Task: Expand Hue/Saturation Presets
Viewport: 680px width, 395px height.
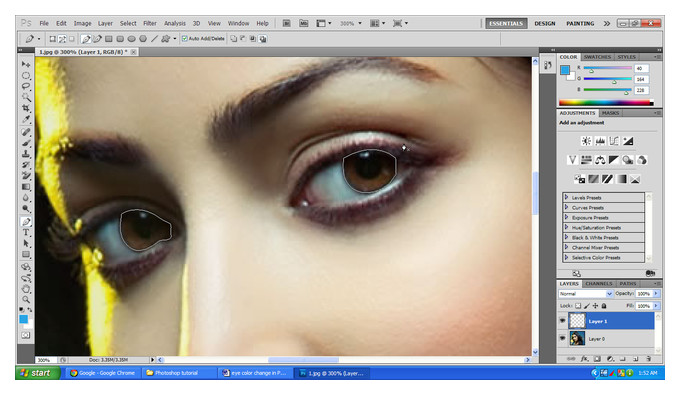Action: coord(566,227)
